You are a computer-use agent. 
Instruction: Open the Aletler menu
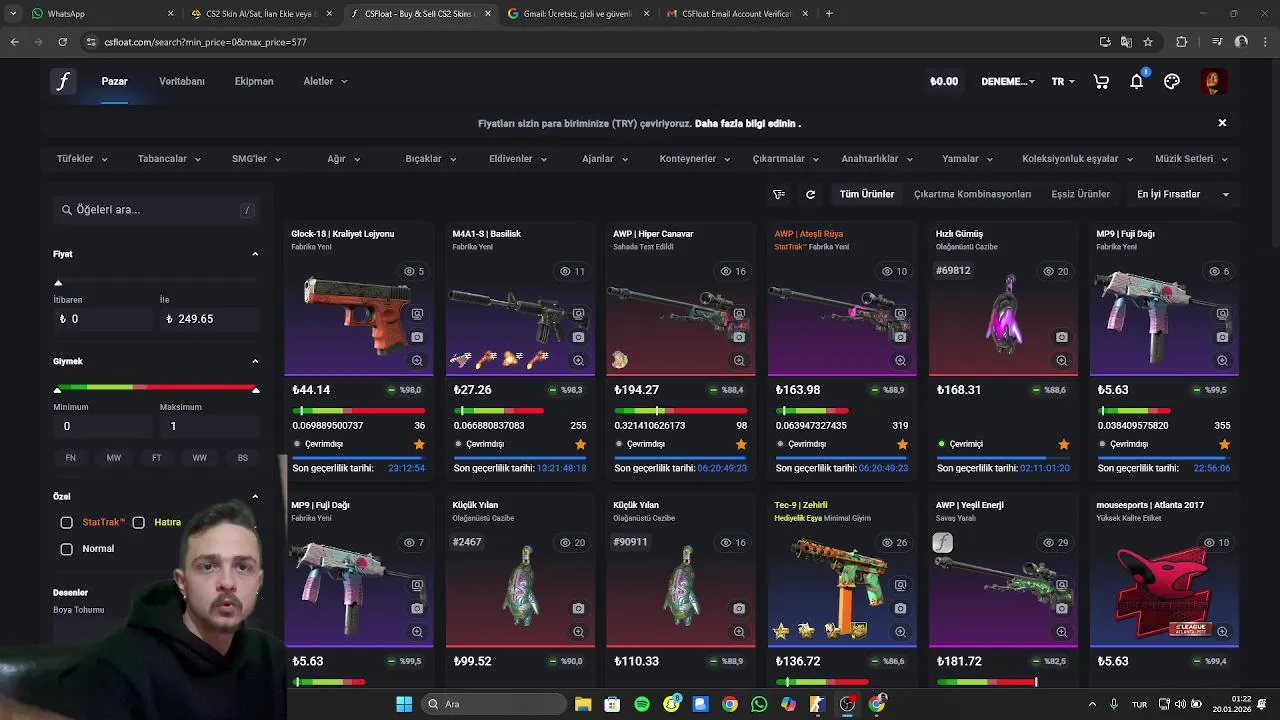point(325,81)
